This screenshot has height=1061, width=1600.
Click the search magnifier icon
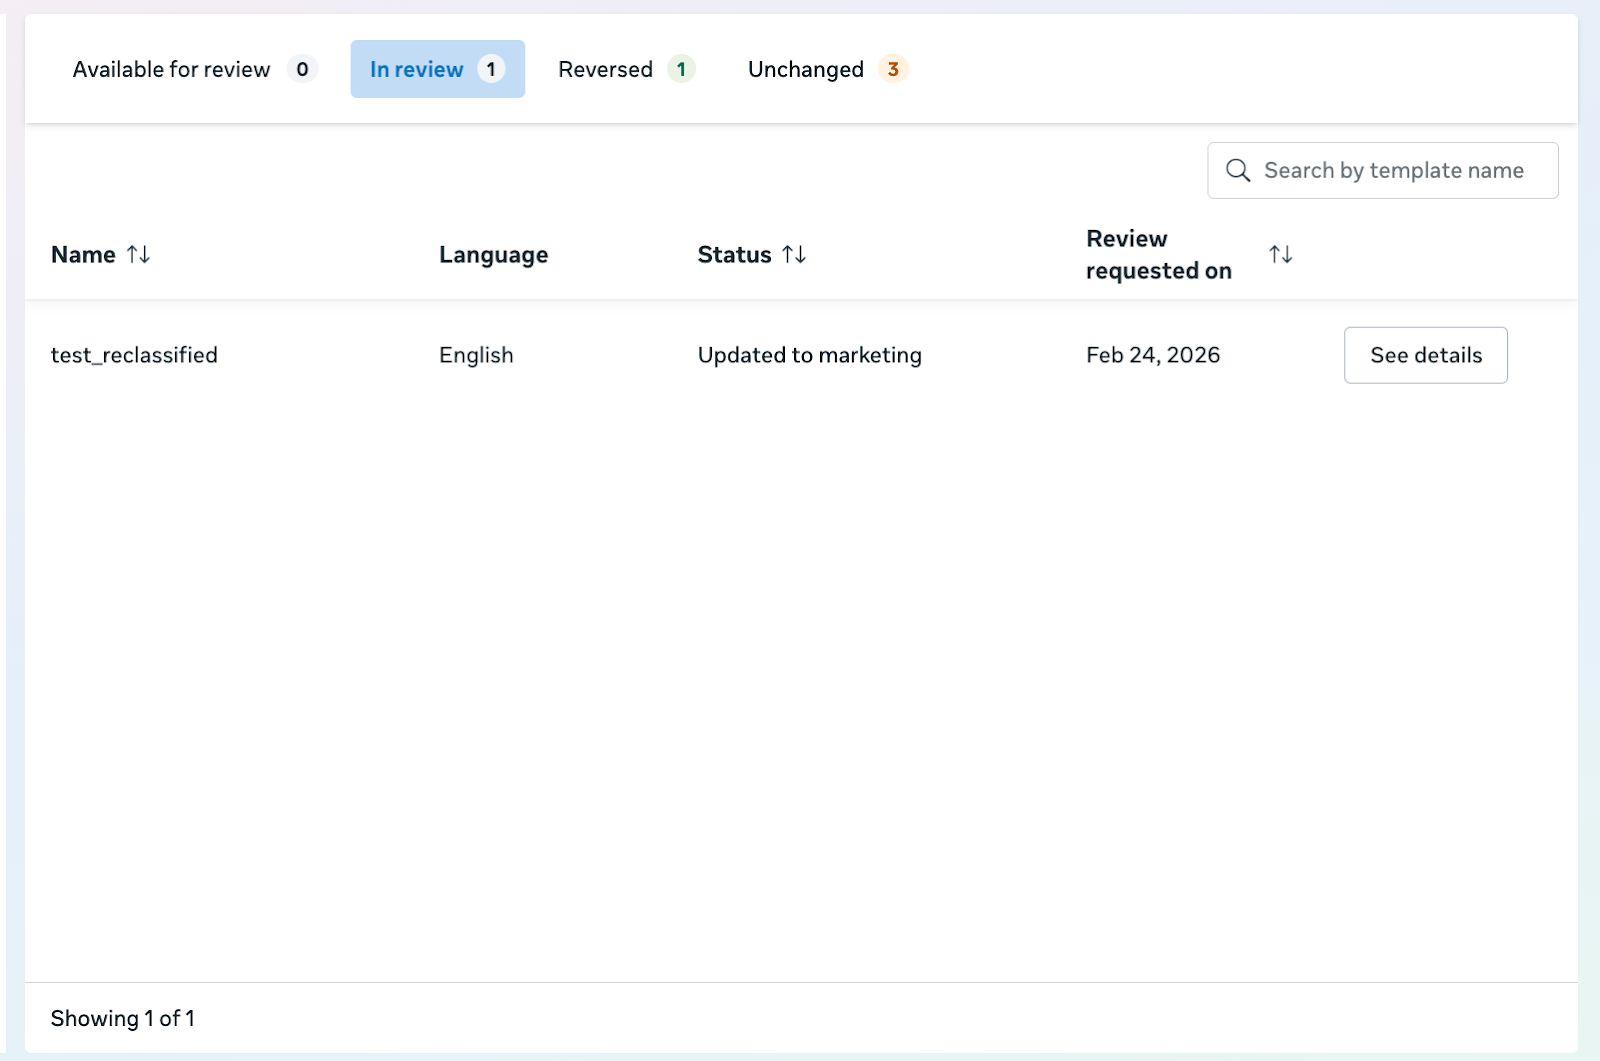click(x=1238, y=171)
